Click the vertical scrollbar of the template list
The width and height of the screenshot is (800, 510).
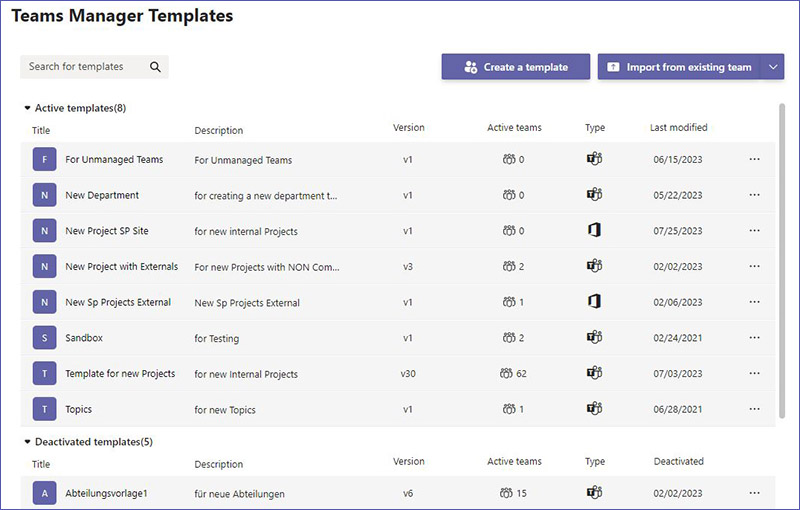(x=782, y=260)
